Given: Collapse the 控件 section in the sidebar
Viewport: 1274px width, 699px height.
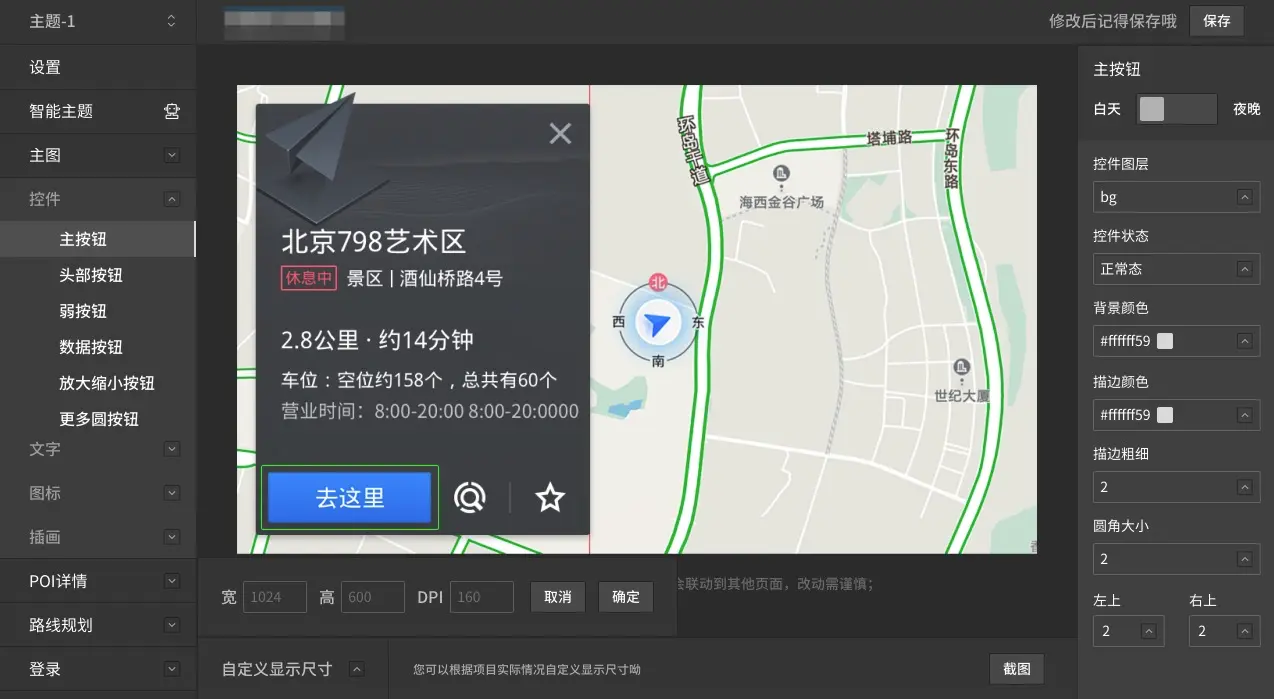Looking at the screenshot, I should (174, 198).
